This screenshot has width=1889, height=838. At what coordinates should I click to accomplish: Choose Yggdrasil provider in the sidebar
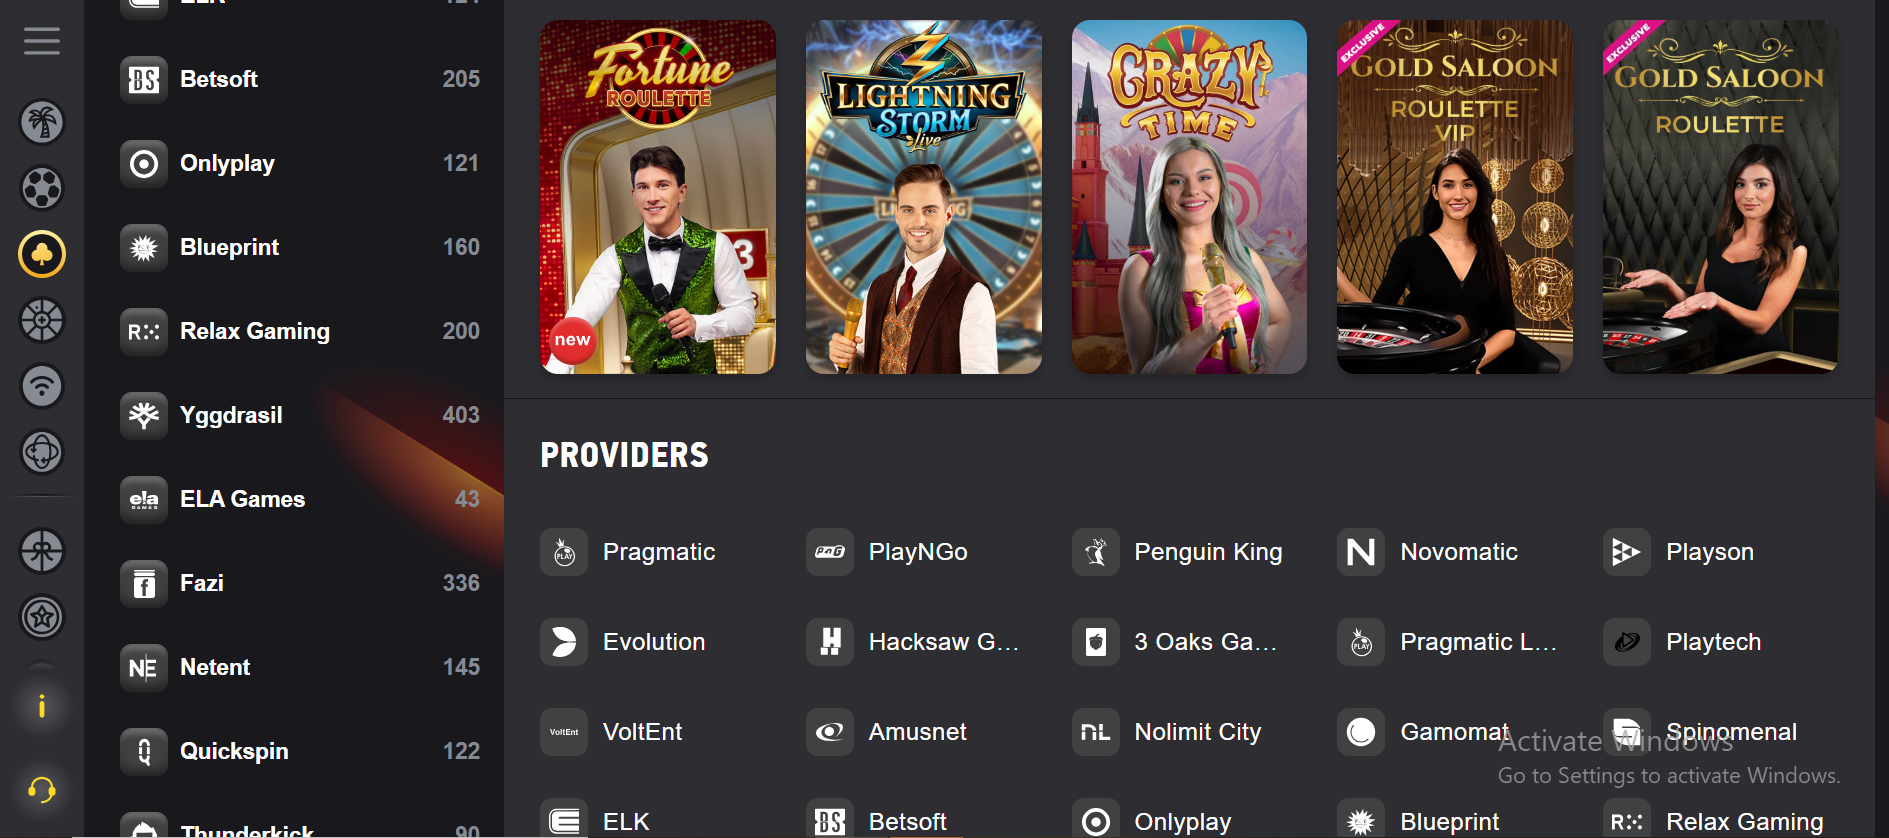click(x=300, y=415)
